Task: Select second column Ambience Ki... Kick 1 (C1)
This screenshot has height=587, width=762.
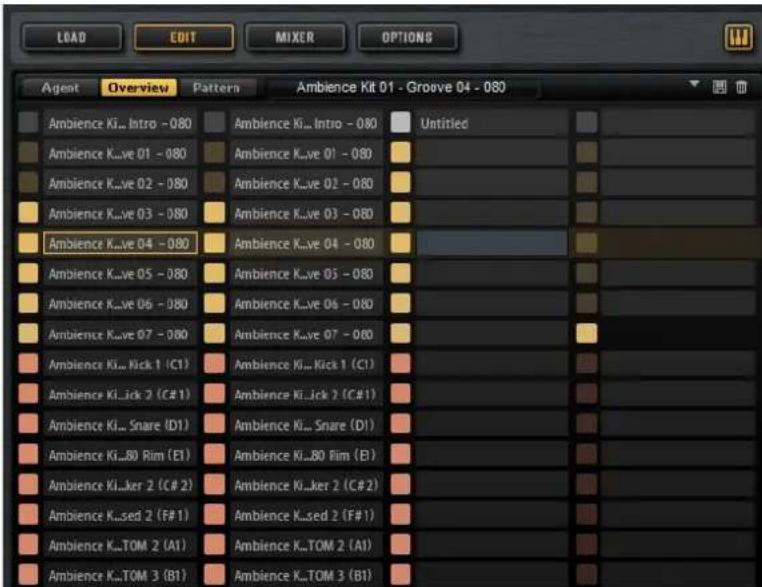Action: click(x=306, y=364)
